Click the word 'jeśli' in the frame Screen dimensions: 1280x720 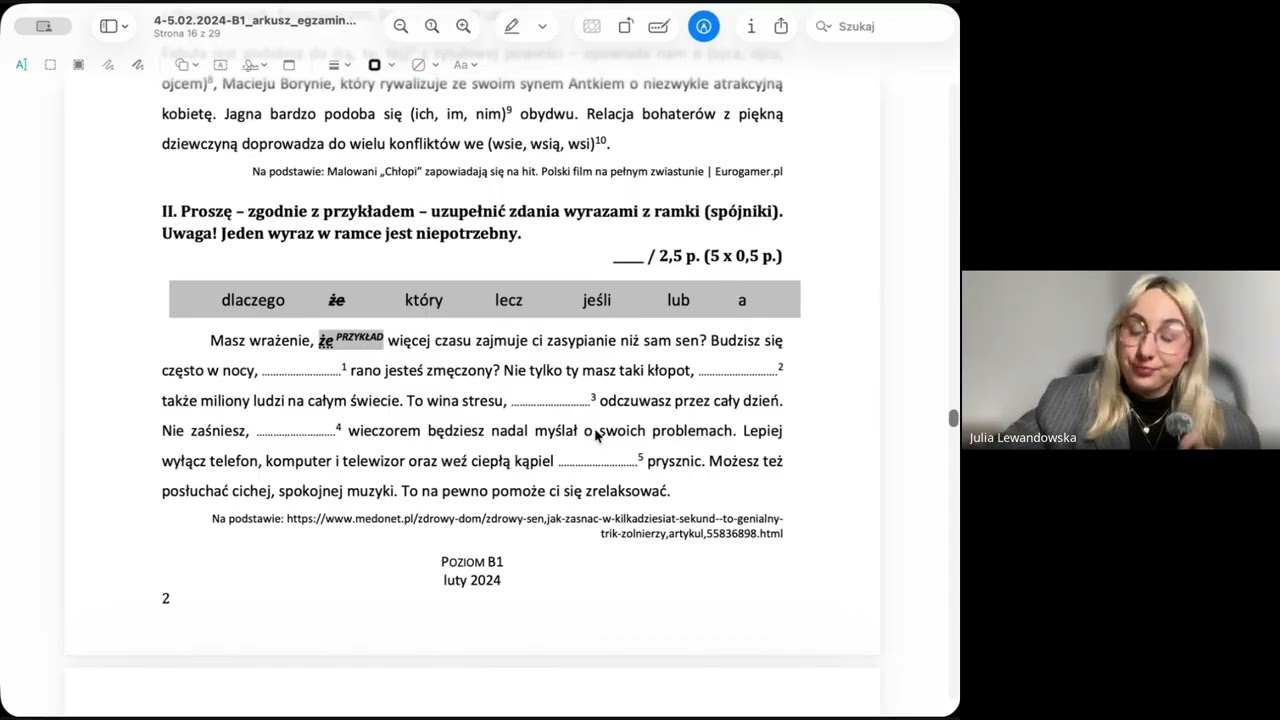click(597, 300)
